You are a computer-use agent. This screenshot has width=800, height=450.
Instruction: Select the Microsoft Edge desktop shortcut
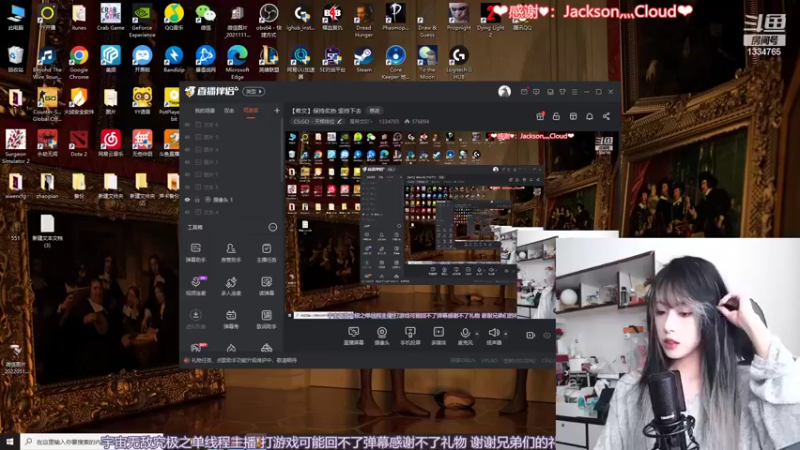pos(237,63)
